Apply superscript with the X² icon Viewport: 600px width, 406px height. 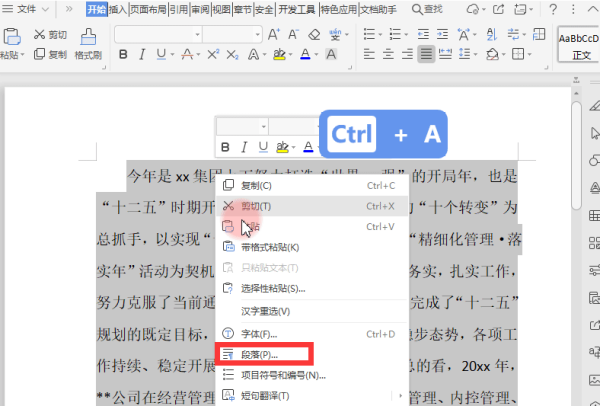[x=213, y=54]
